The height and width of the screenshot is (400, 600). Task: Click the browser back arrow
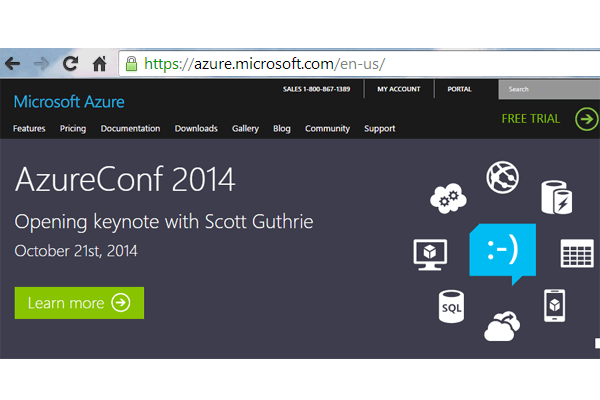(x=12, y=64)
